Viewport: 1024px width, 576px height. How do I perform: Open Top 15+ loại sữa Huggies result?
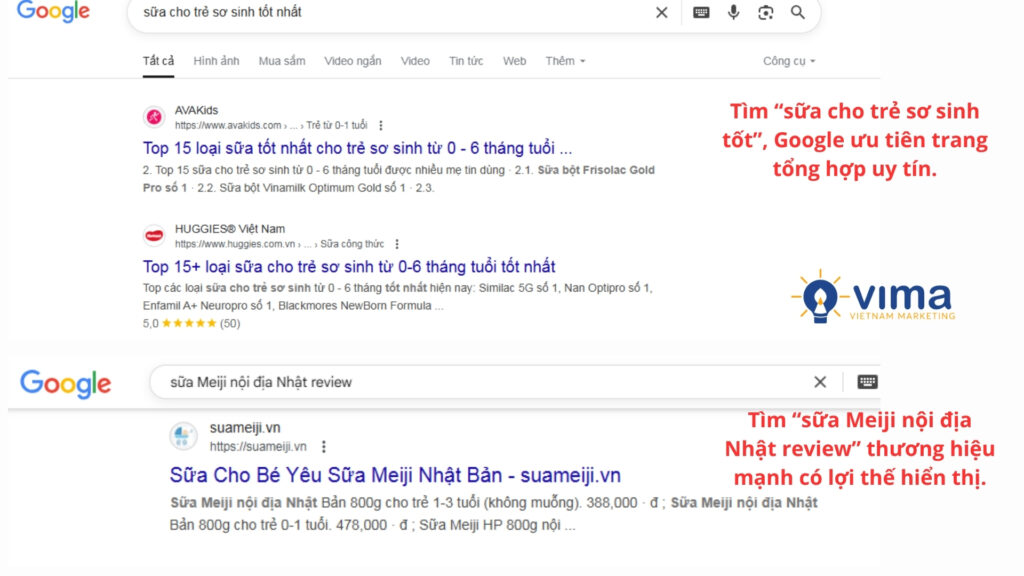tap(349, 266)
